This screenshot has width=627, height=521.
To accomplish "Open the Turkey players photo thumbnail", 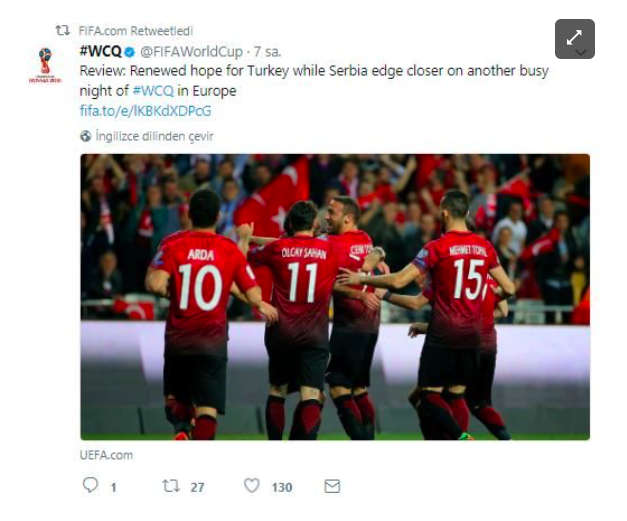I will pos(335,297).
